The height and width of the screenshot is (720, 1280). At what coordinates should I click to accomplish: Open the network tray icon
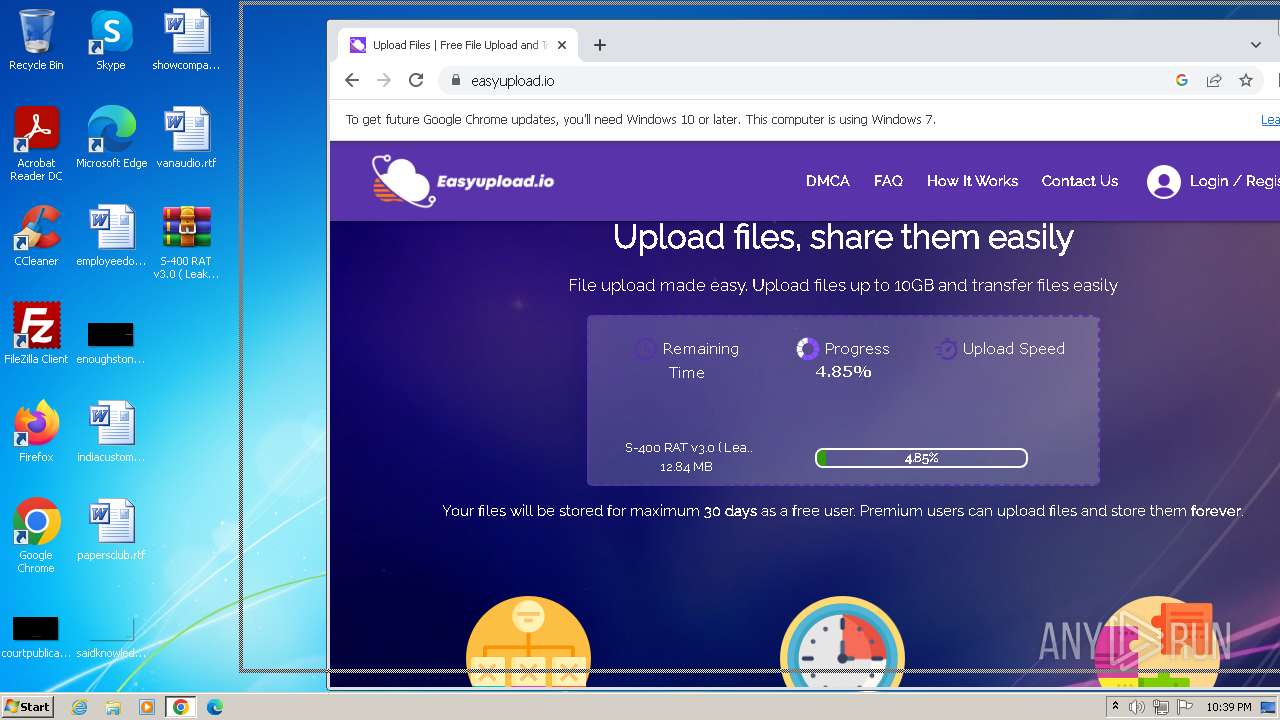[x=1161, y=707]
